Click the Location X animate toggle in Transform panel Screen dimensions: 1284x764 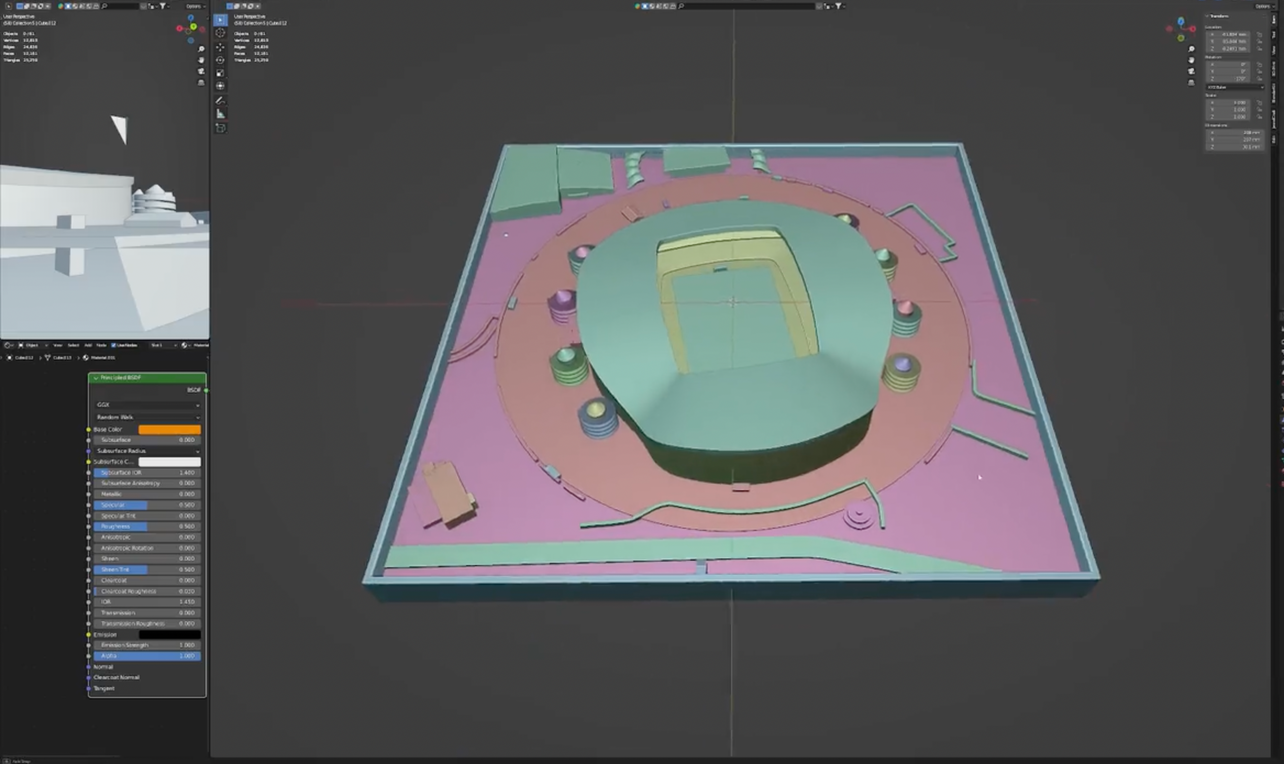(1260, 34)
